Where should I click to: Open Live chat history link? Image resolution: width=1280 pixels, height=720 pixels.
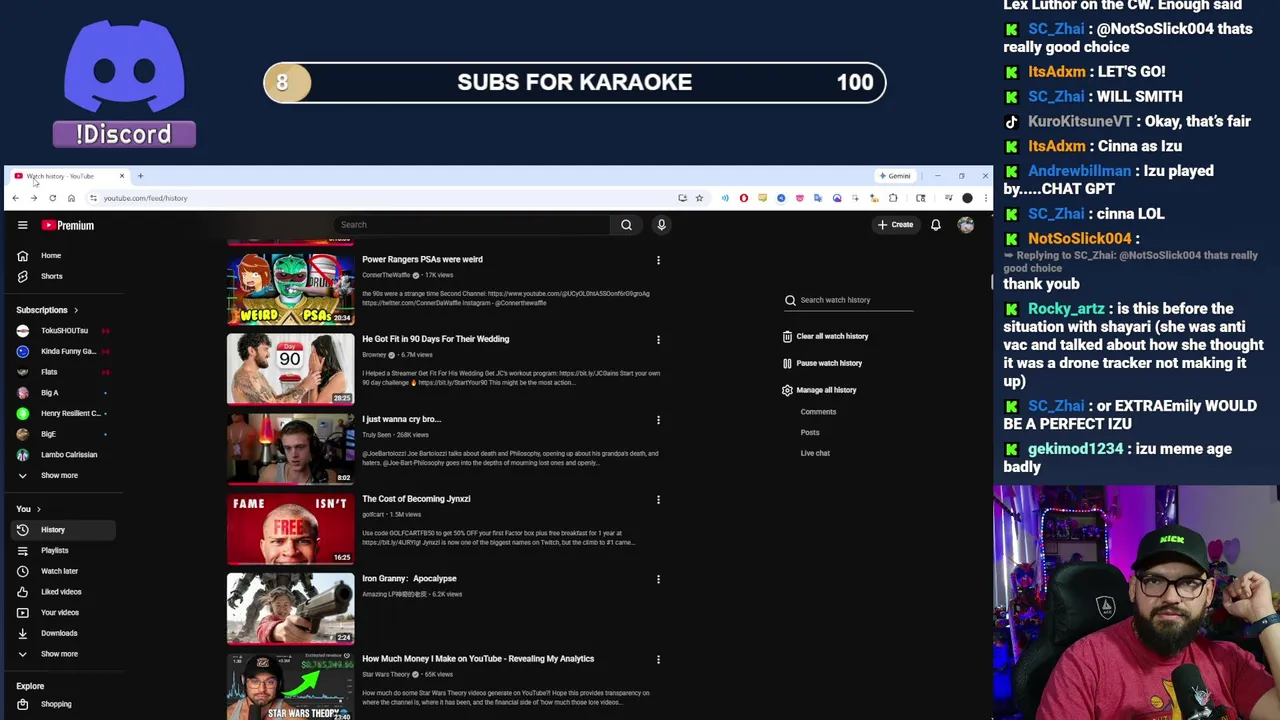[x=815, y=453]
